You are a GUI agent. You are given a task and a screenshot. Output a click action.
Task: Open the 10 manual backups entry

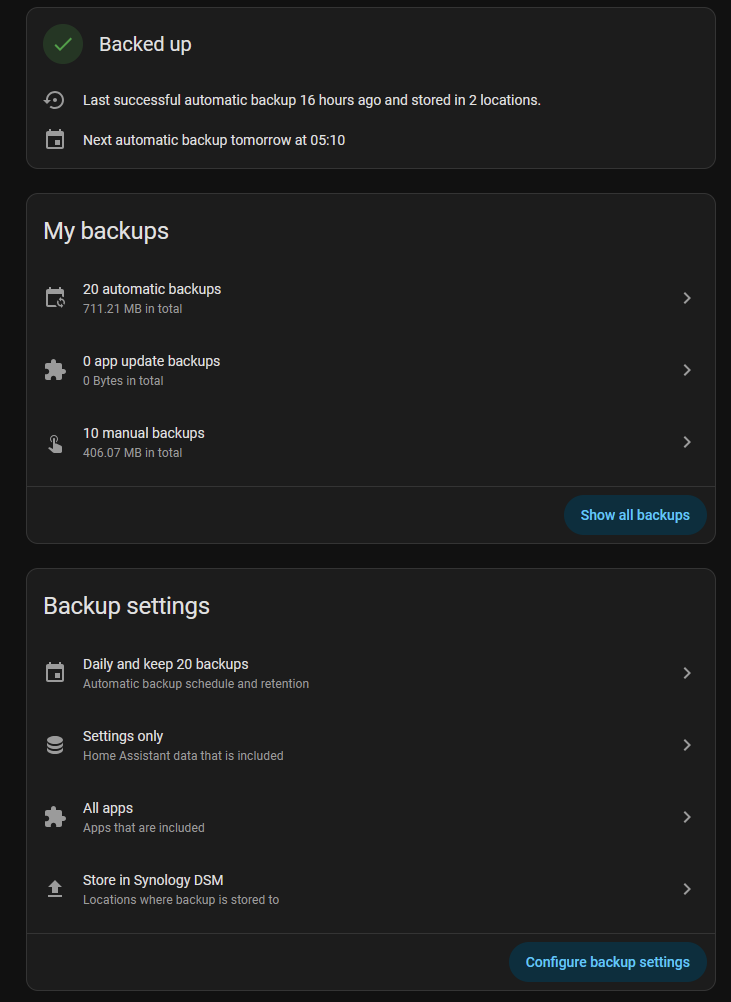click(x=143, y=434)
